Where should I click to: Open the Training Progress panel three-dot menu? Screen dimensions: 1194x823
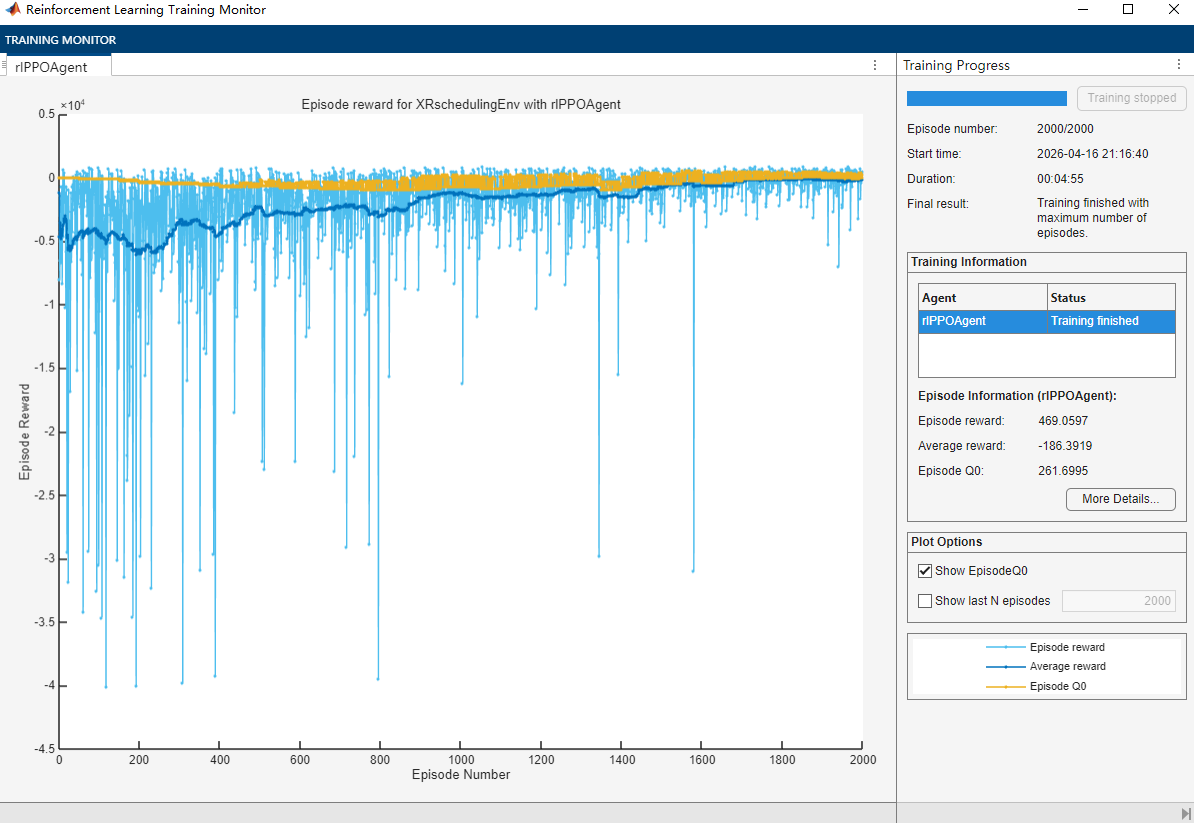1178,65
